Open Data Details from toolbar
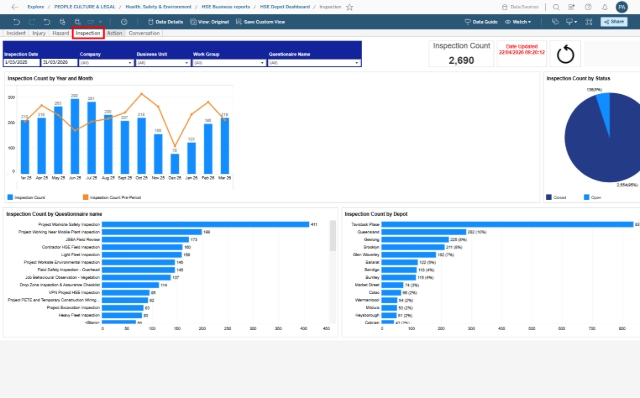This screenshot has width=640, height=398. click(165, 22)
